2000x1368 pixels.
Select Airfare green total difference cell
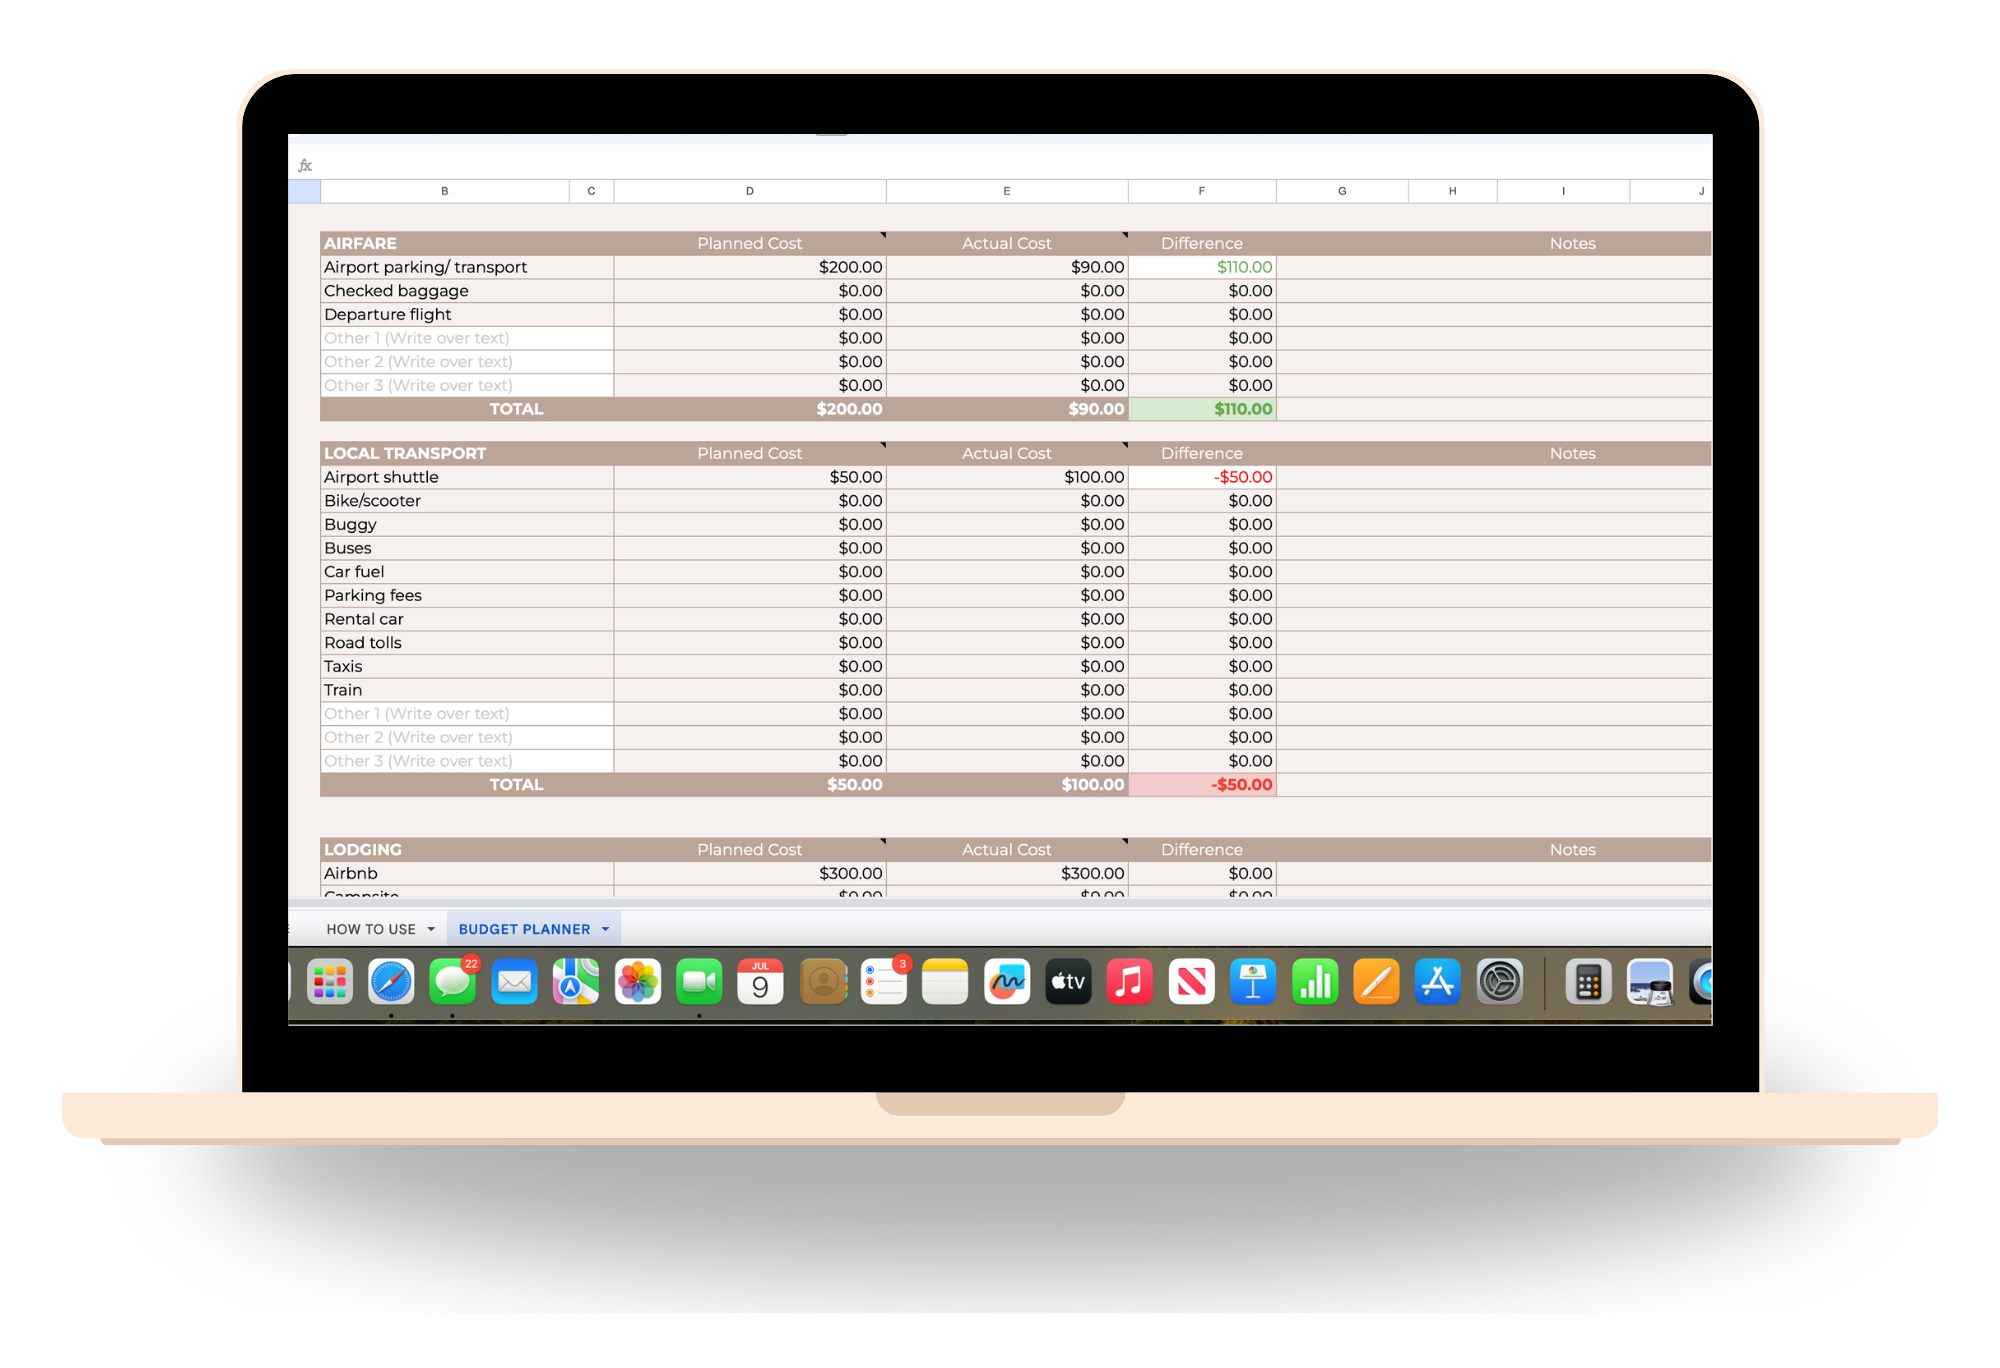pyautogui.click(x=1202, y=409)
